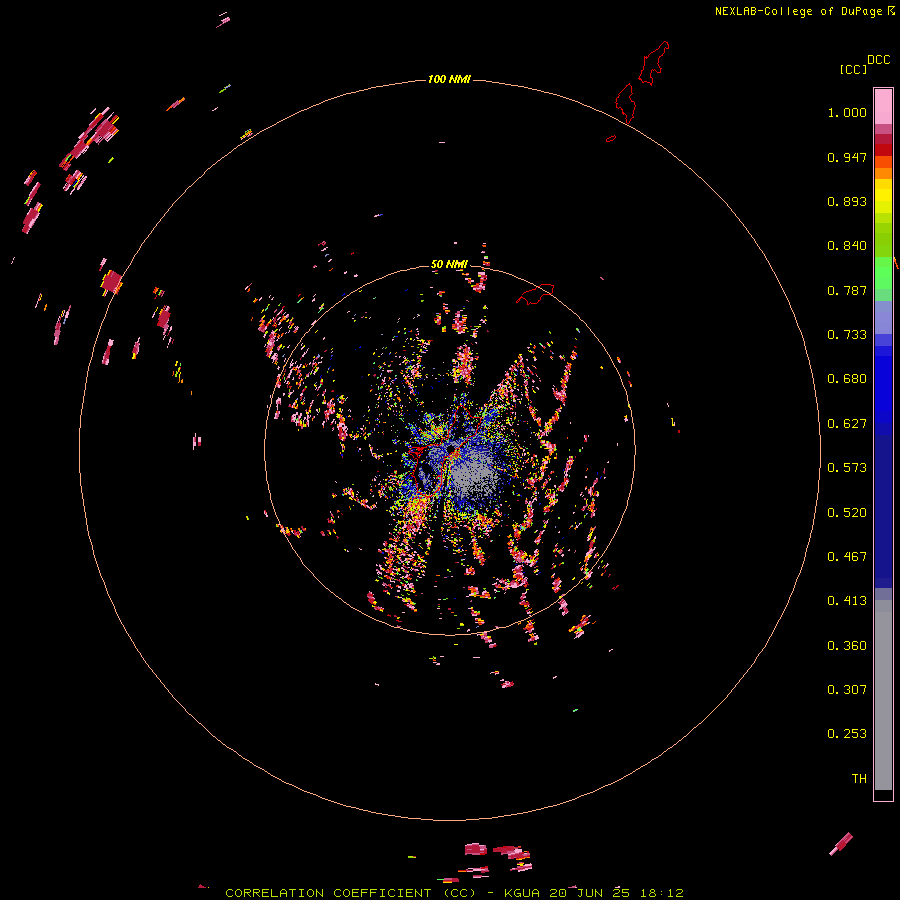900x900 pixels.
Task: Click the 0.573 scale value
Action: 847,468
